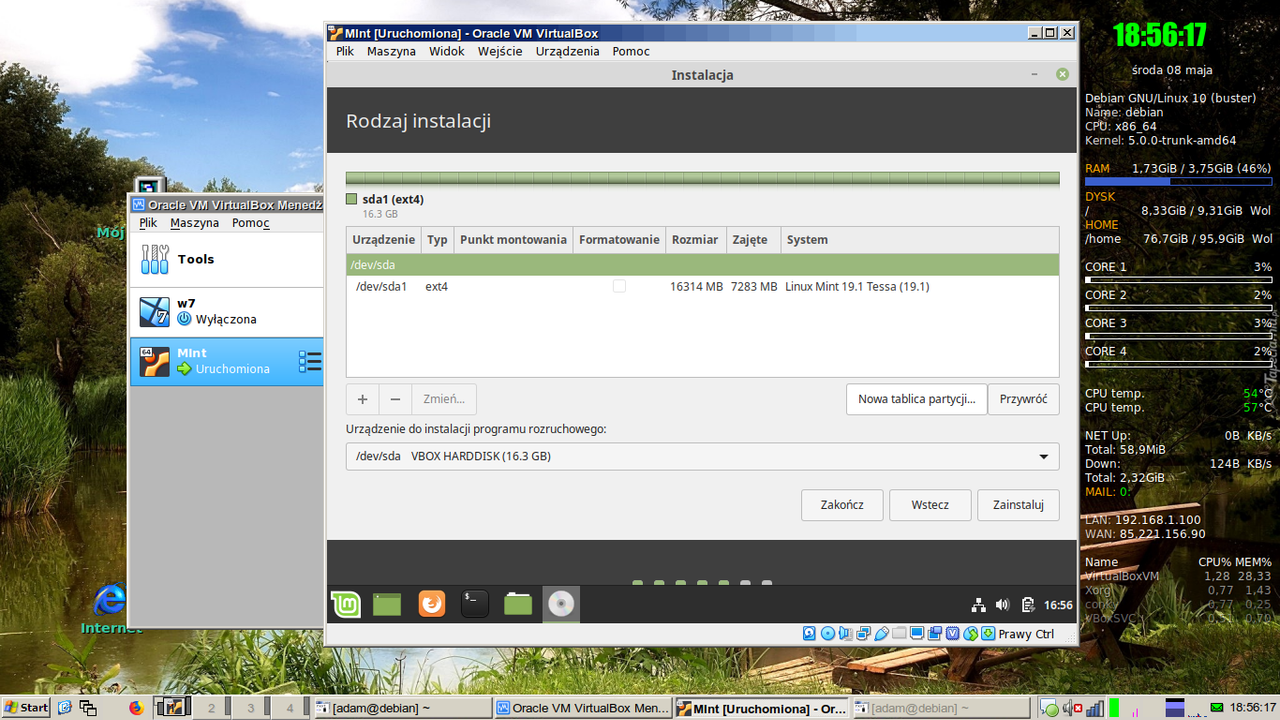Open the Linux Mint menu in guest panel
This screenshot has height=720, width=1280.
pos(346,604)
